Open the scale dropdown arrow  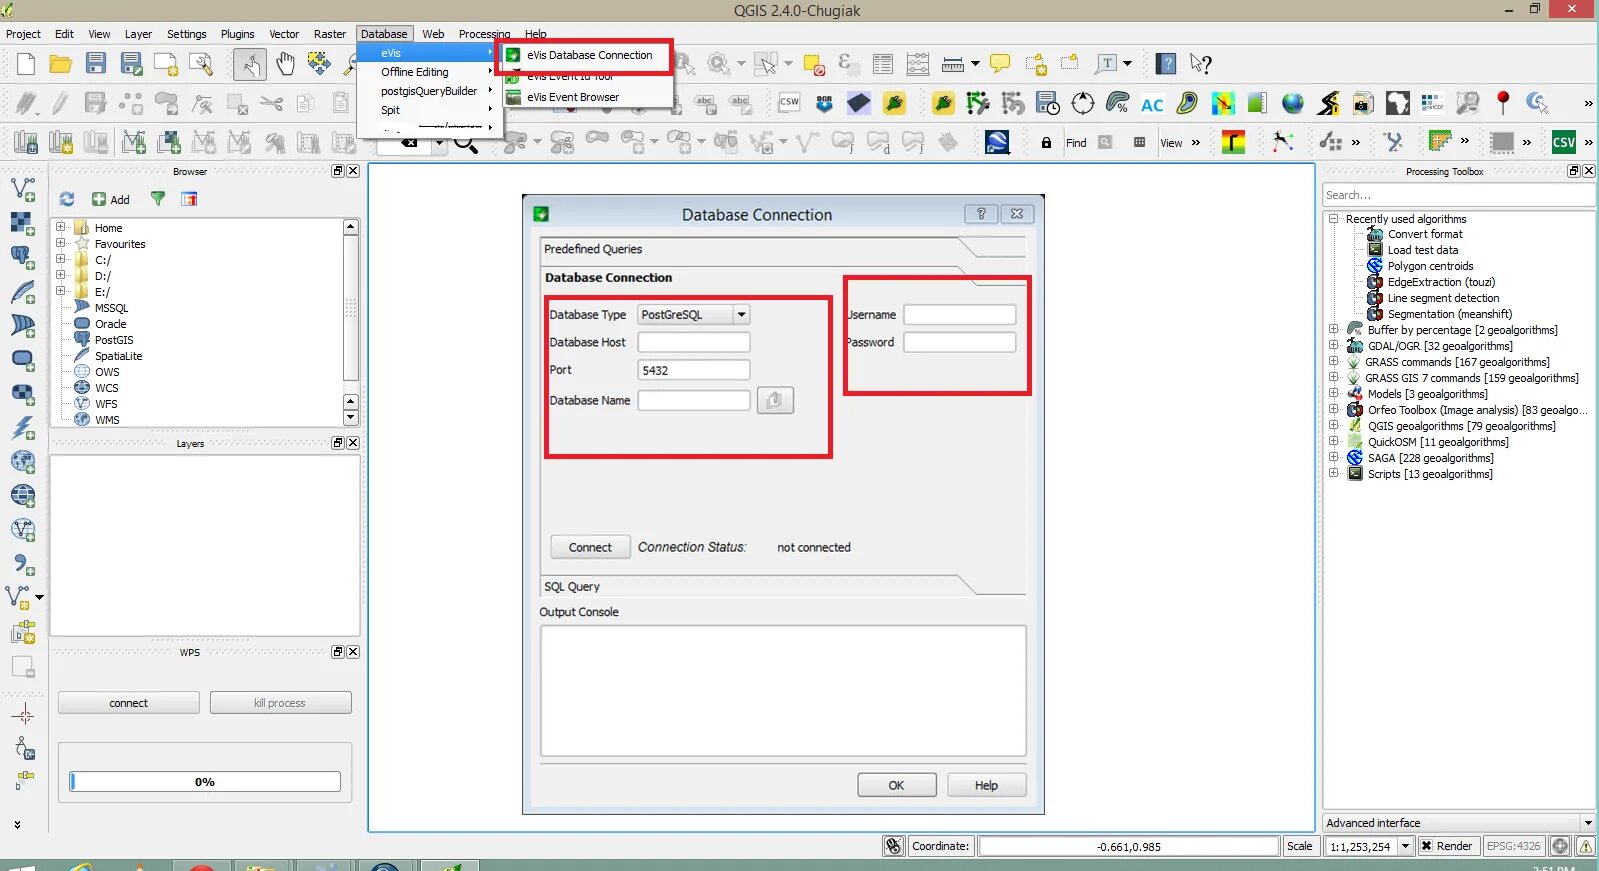click(1405, 846)
